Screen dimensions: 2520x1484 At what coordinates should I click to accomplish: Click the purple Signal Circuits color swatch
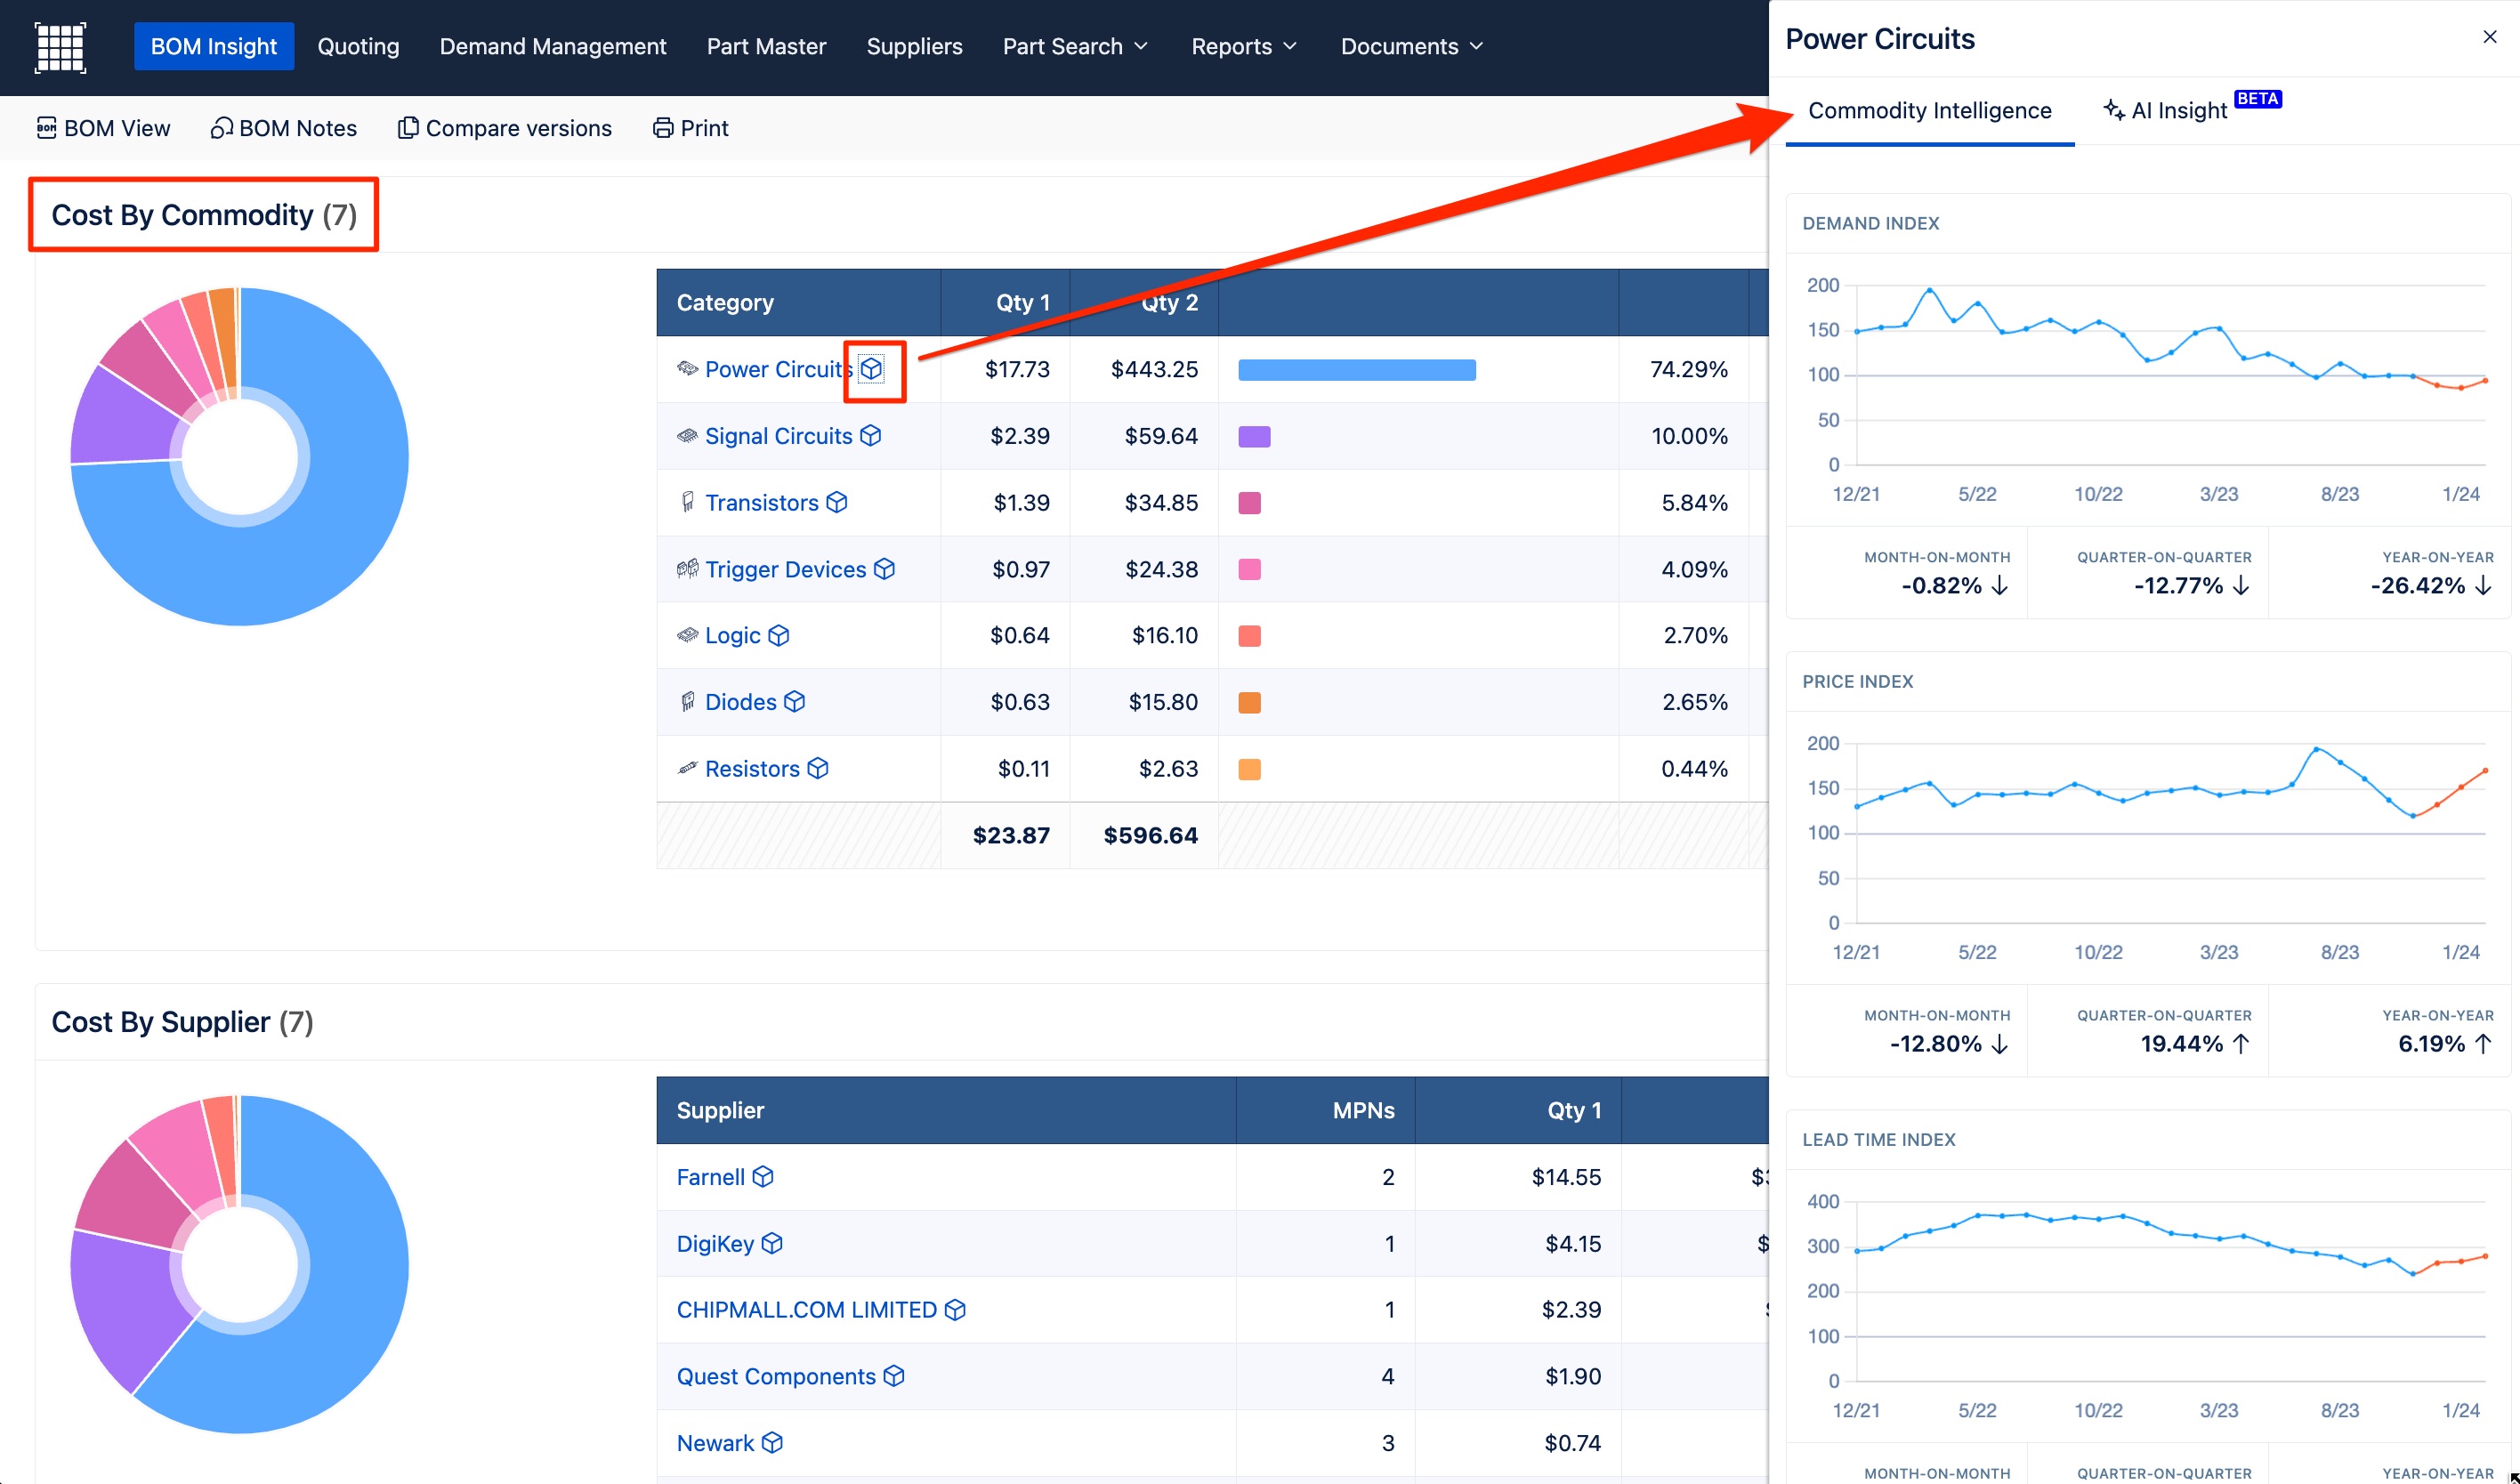1254,437
